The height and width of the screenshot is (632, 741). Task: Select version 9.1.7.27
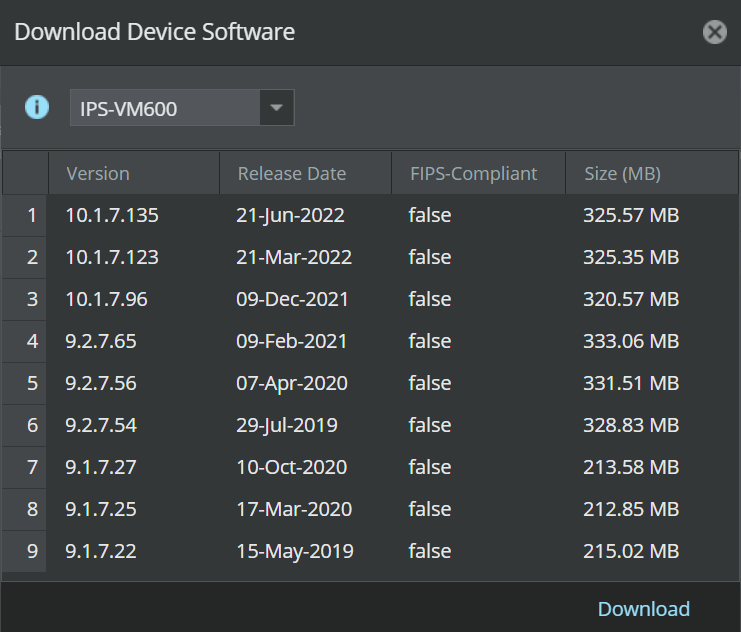click(x=101, y=468)
